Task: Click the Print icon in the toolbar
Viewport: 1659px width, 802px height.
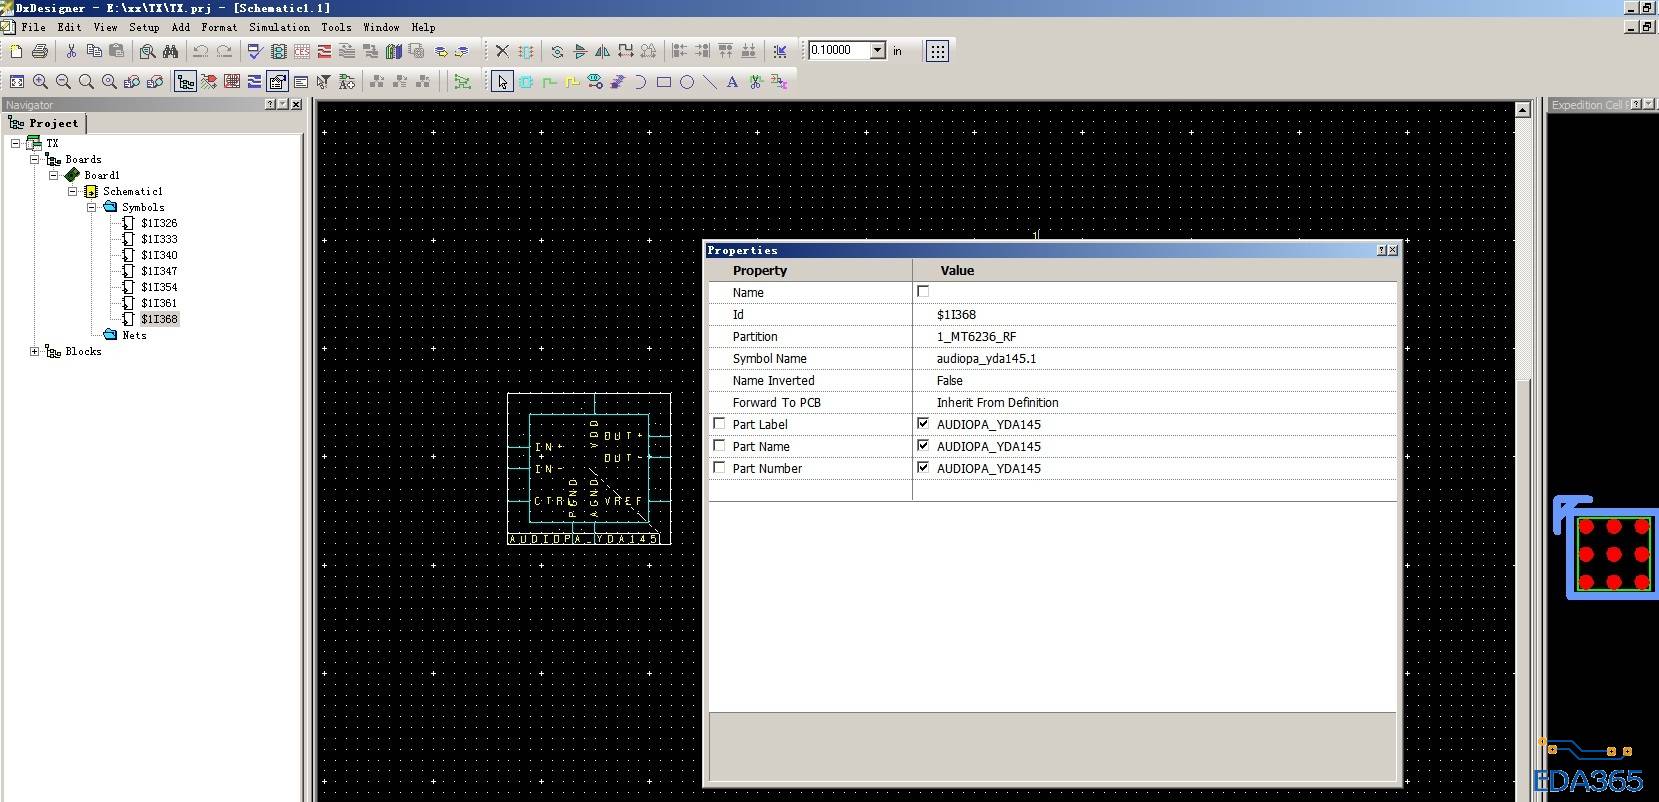Action: (x=40, y=51)
